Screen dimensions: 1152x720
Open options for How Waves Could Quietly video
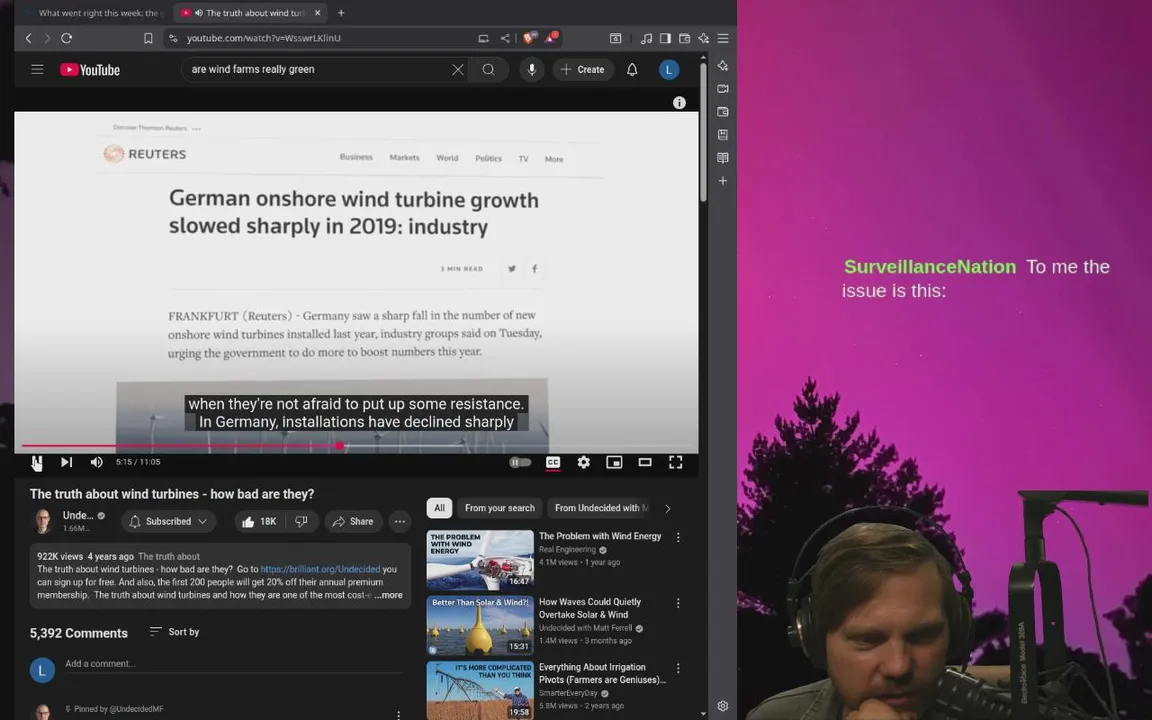pyautogui.click(x=678, y=603)
